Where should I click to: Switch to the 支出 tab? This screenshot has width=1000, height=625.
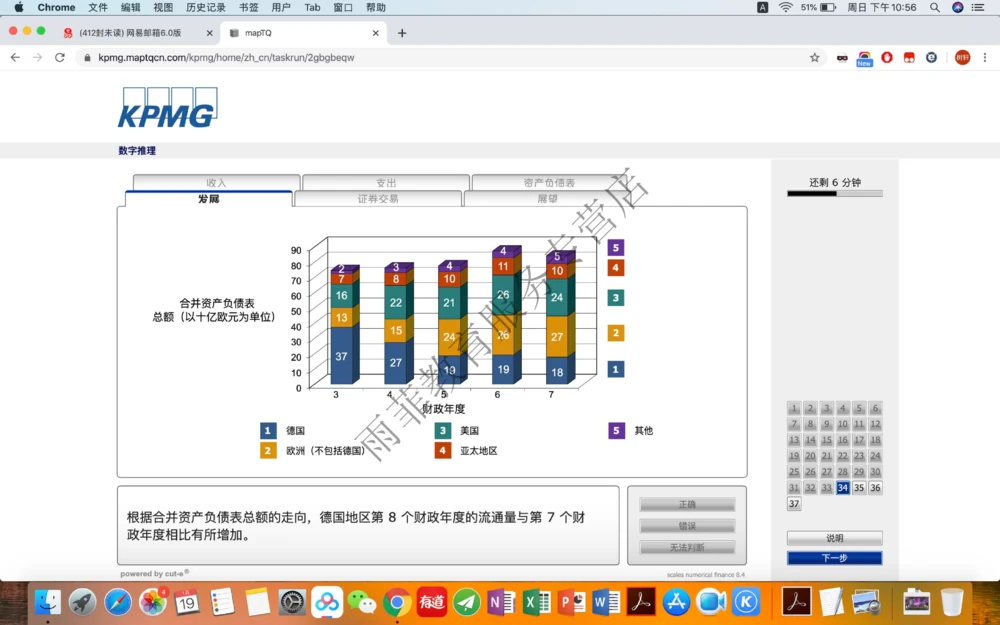point(385,183)
